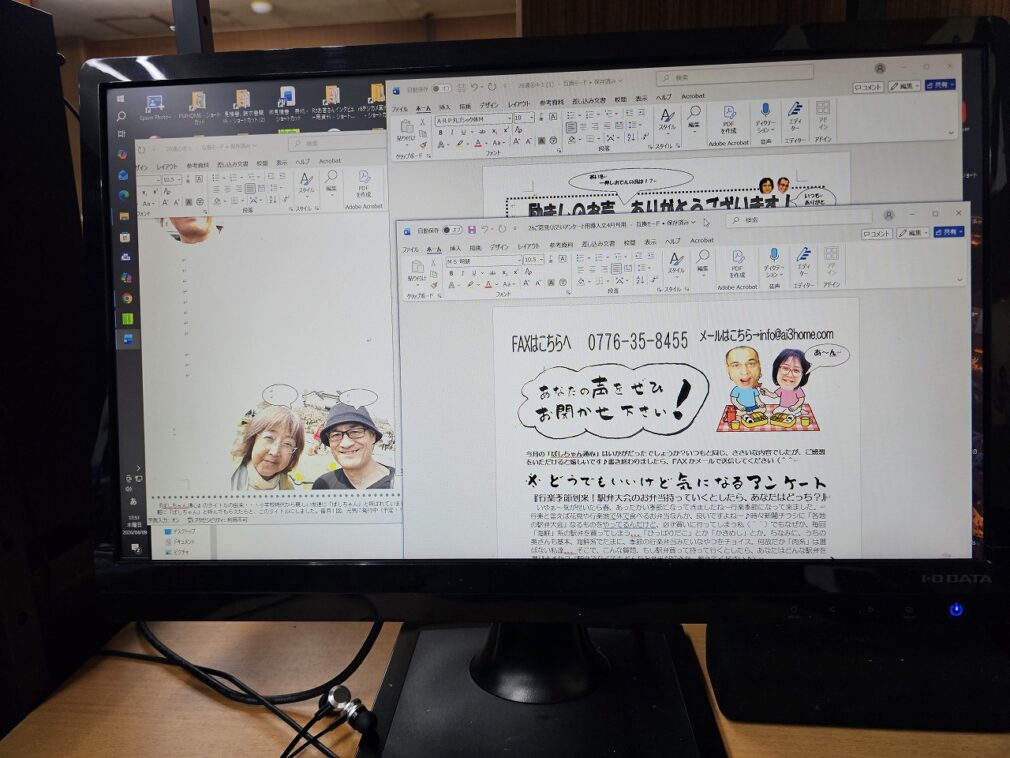
Task: Open Epson Photo+ desktop shortcut
Action: tap(154, 104)
